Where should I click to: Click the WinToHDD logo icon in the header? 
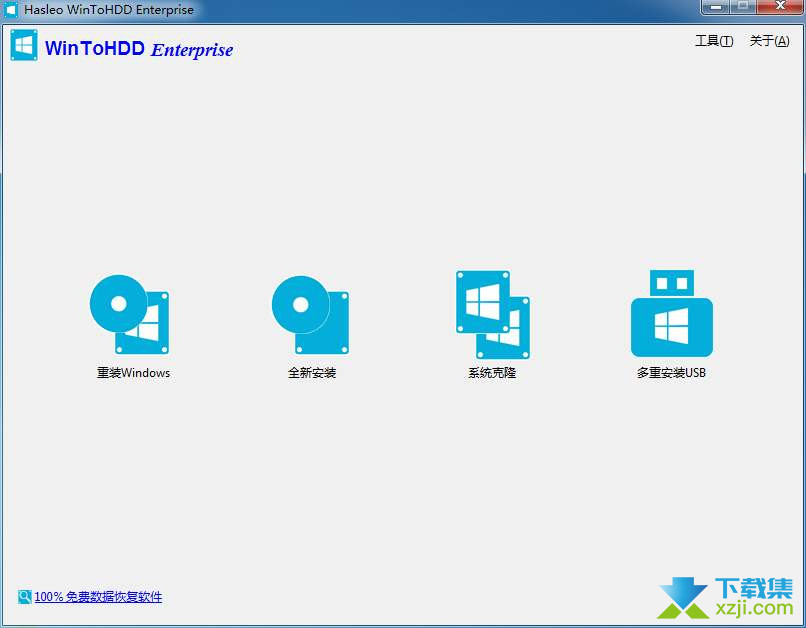24,45
